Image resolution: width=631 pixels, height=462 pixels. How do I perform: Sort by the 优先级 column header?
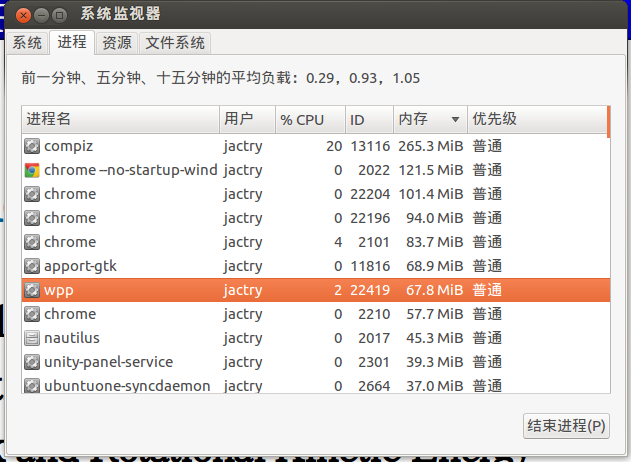click(x=537, y=120)
